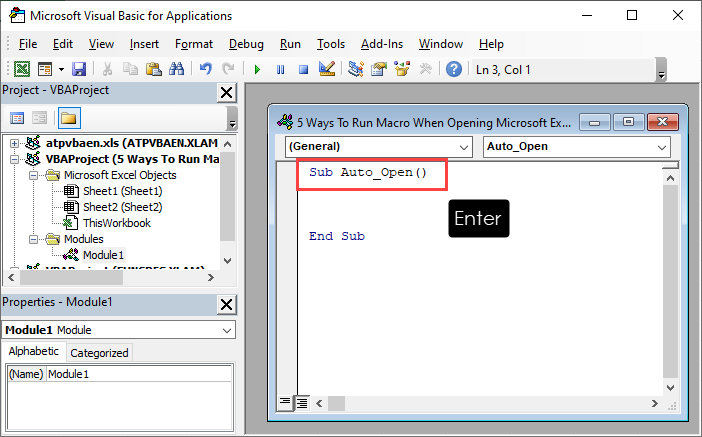The image size is (702, 437).
Task: Open the Add-Ins menu
Action: click(x=382, y=44)
